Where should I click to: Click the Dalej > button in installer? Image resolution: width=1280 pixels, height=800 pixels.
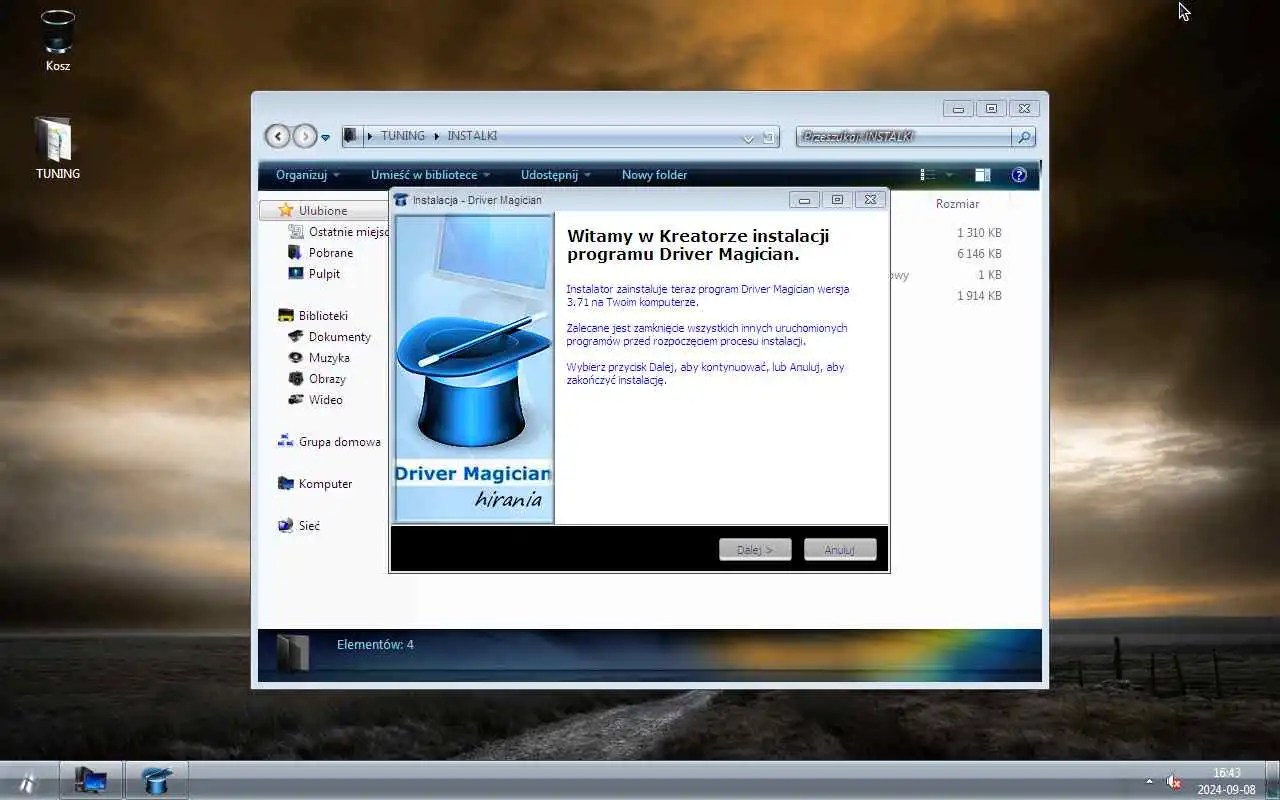point(755,549)
